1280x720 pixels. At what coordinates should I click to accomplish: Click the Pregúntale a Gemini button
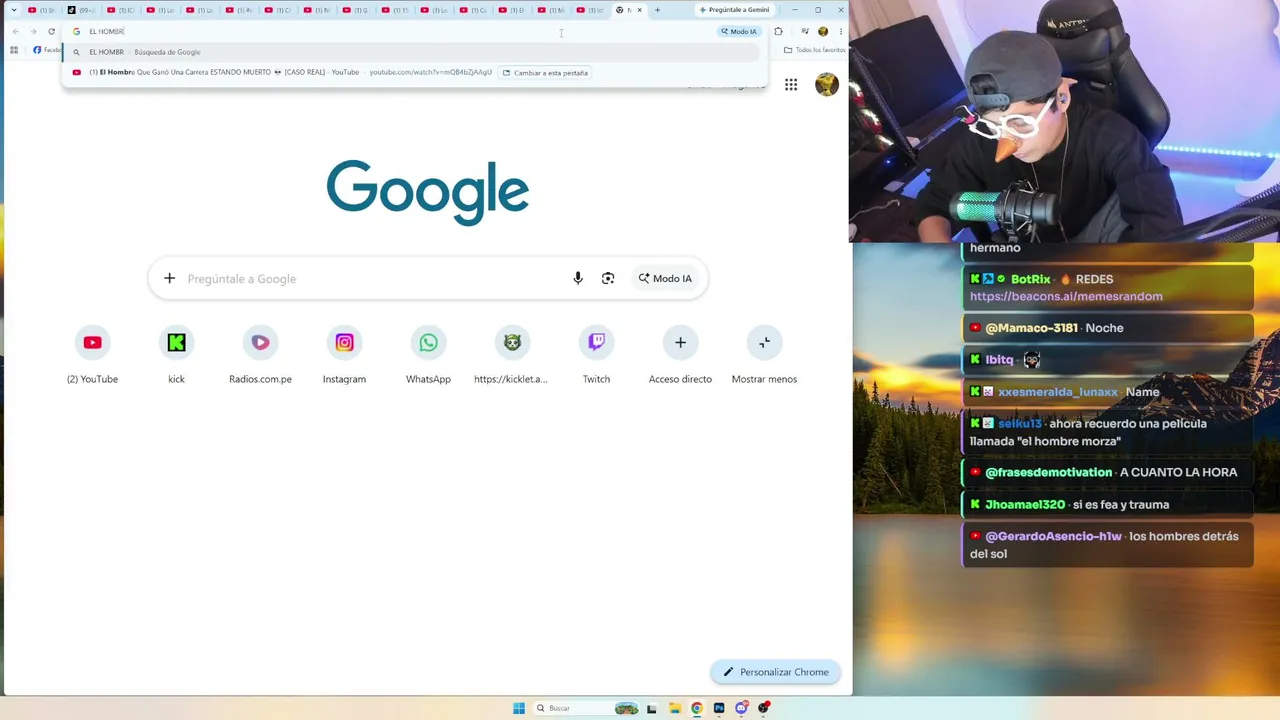point(734,10)
